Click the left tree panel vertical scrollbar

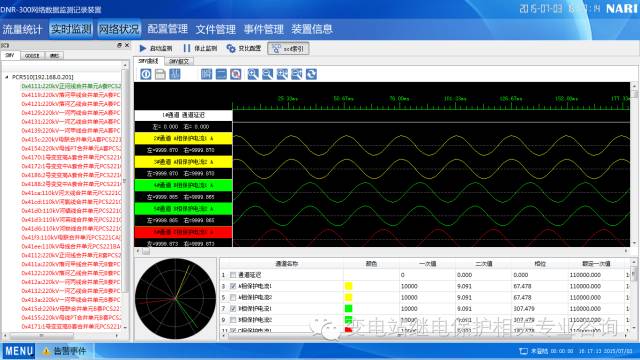[125, 195]
